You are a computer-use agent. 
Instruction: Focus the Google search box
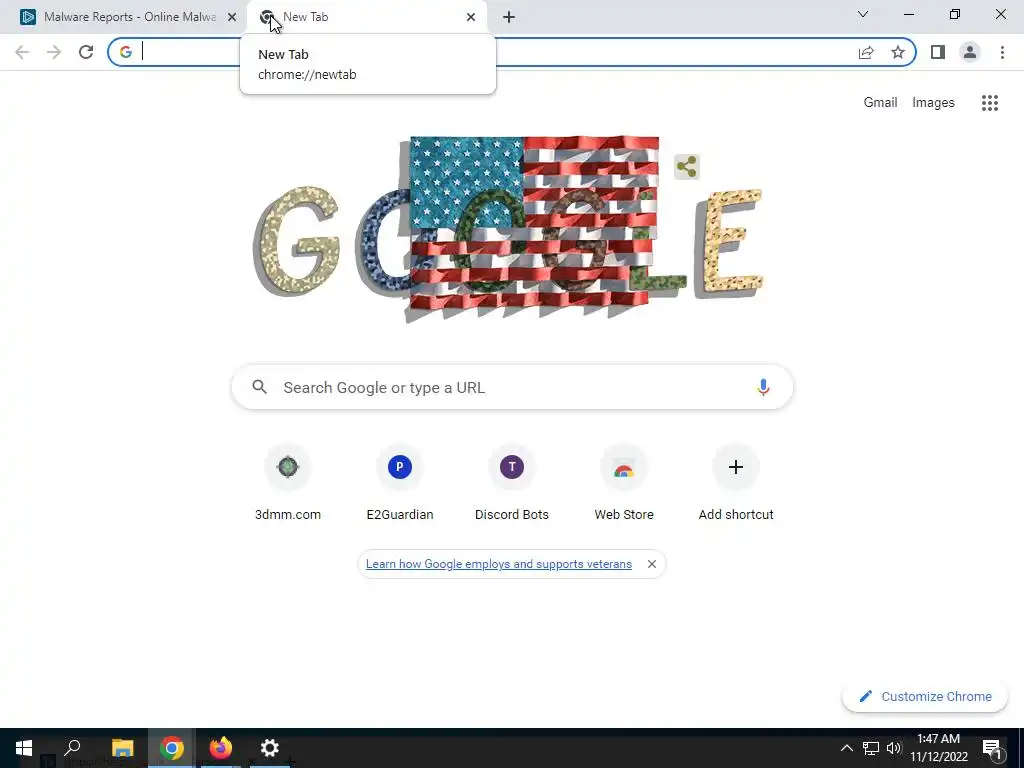512,387
